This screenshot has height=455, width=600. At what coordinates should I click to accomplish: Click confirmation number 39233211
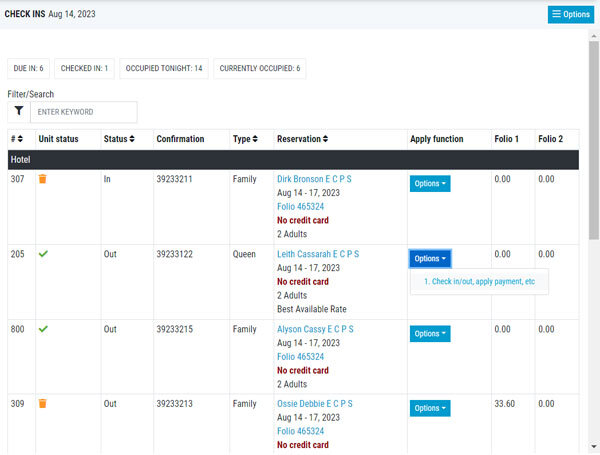[174, 179]
